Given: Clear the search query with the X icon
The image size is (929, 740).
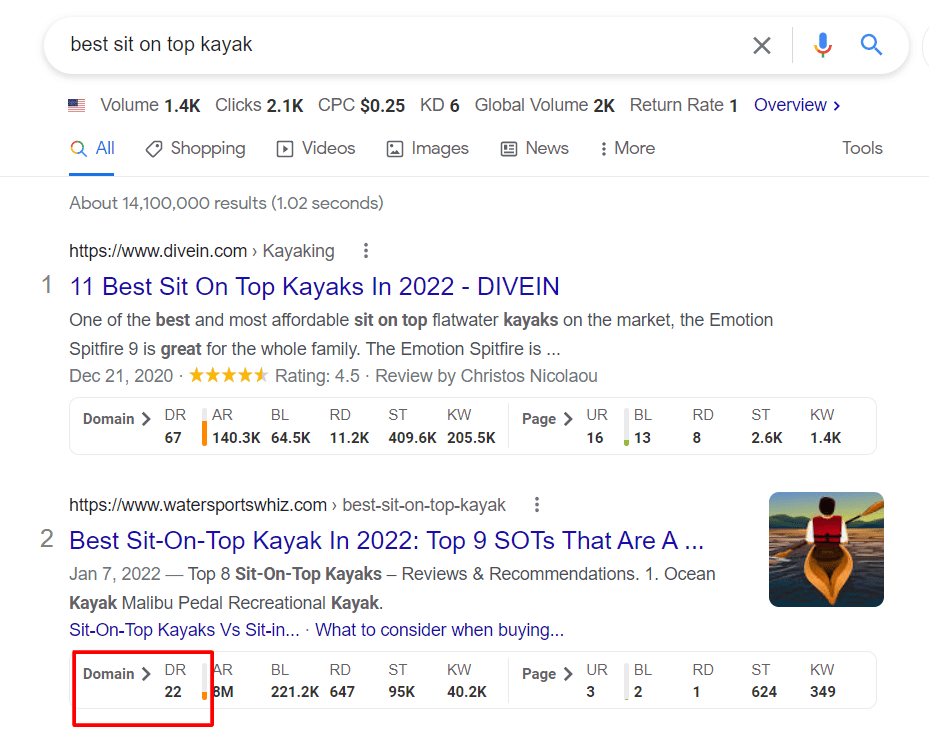Looking at the screenshot, I should (761, 44).
